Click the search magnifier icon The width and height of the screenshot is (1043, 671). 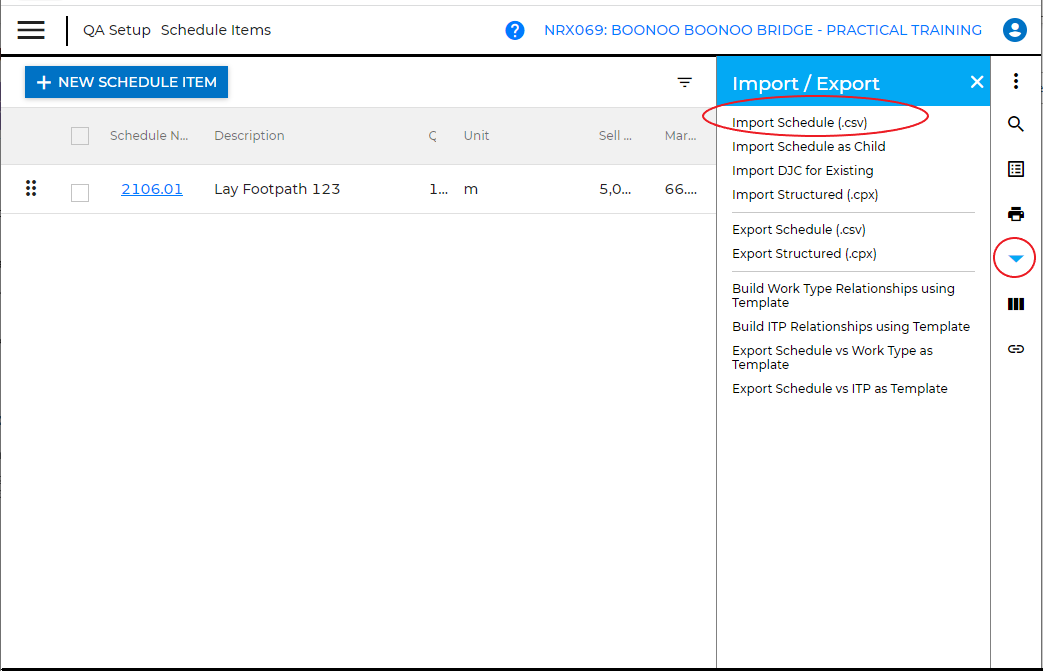click(x=1016, y=124)
